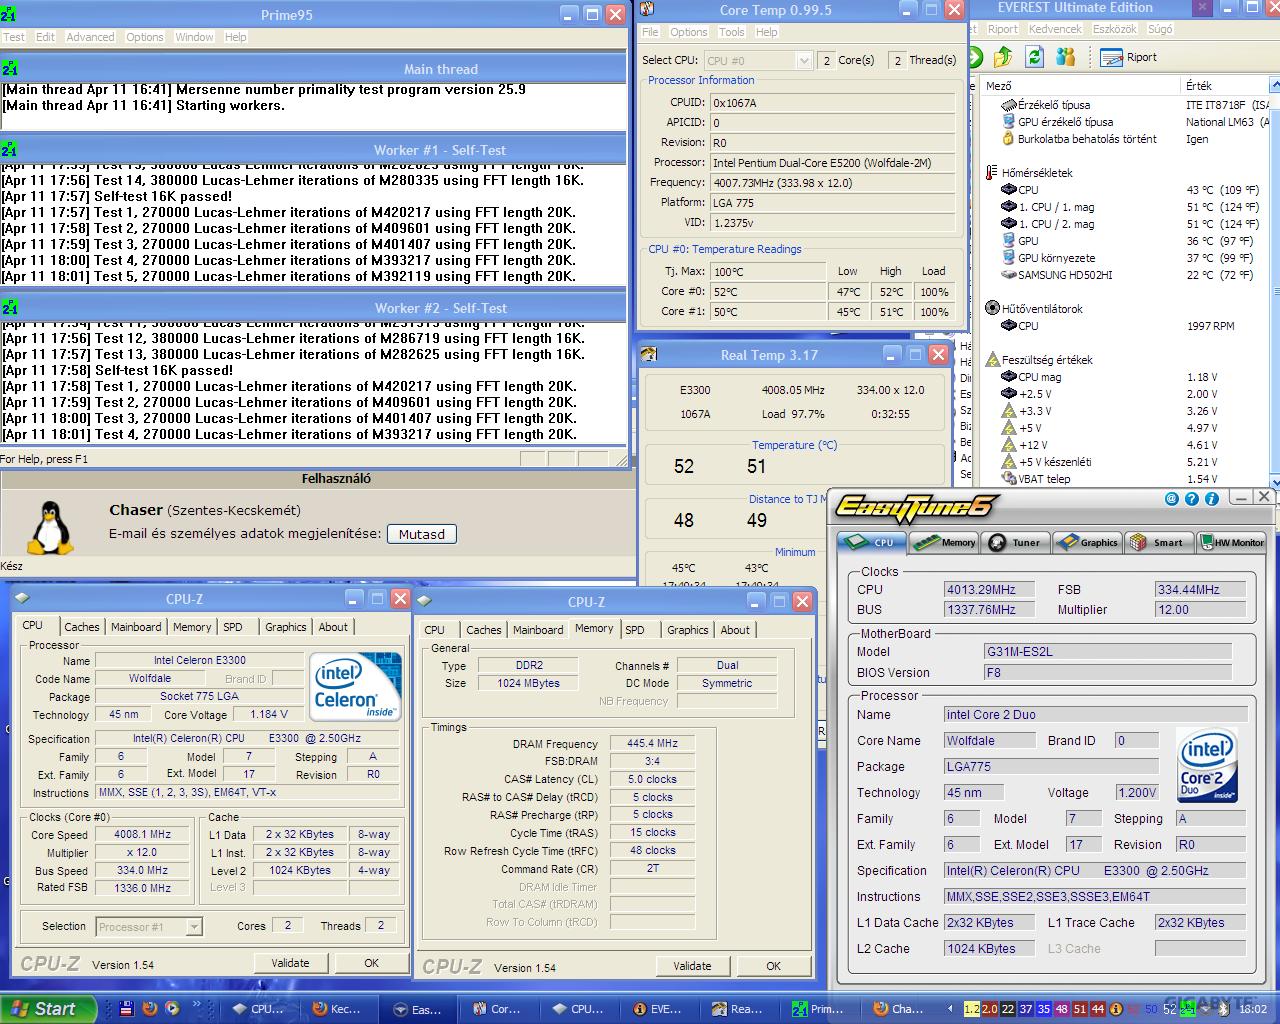Click the Mező column header in EVEREST
This screenshot has height=1024, width=1280.
pos(1080,86)
